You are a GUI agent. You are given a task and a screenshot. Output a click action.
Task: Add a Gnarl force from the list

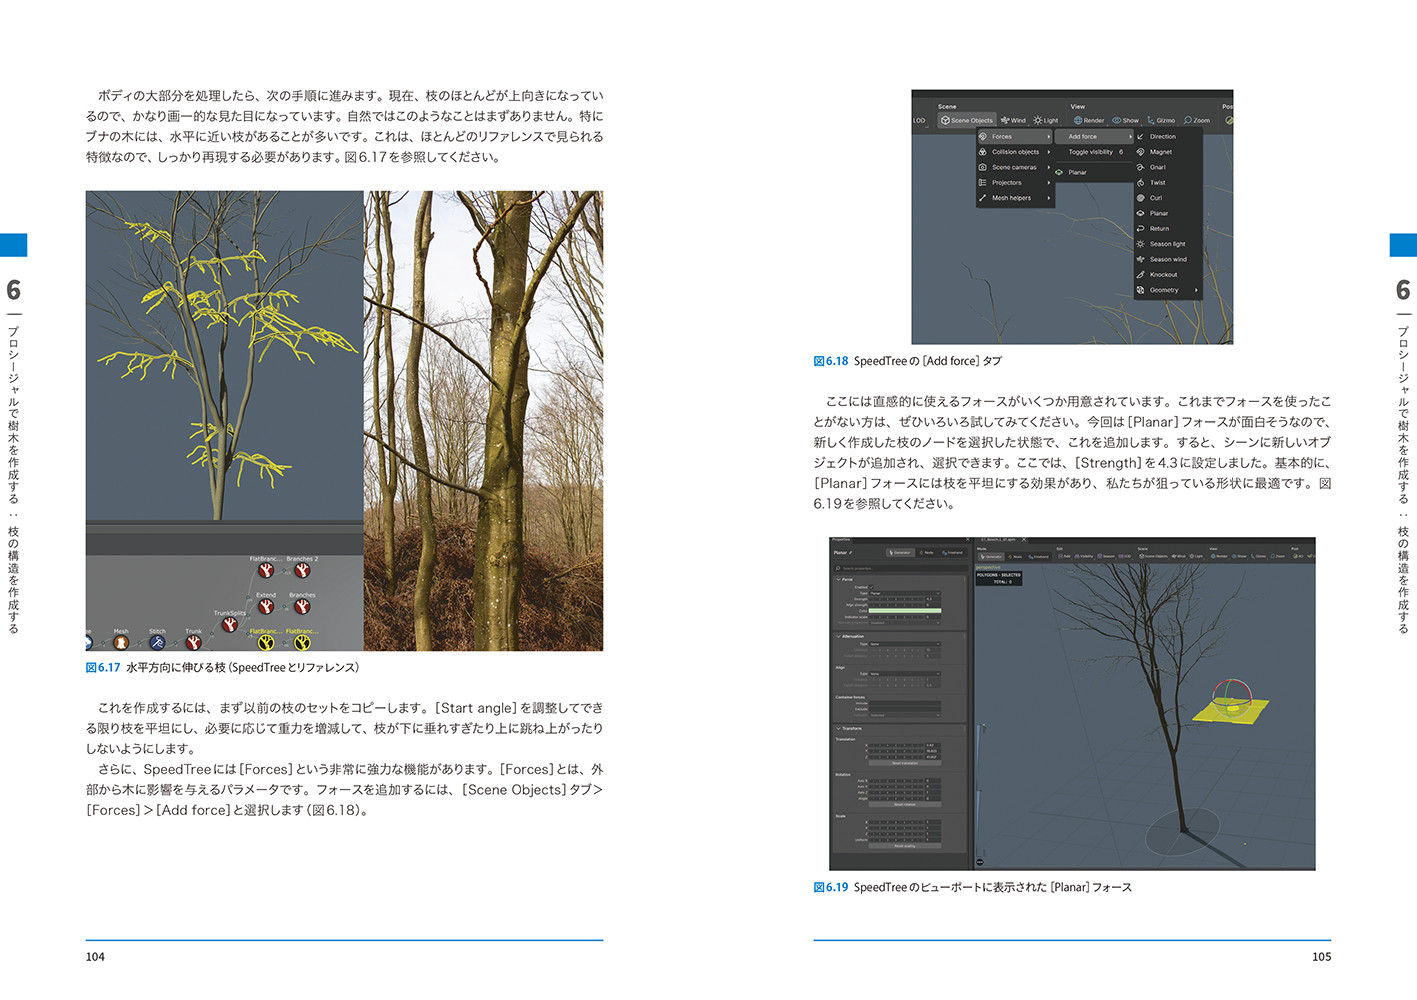(x=1168, y=167)
